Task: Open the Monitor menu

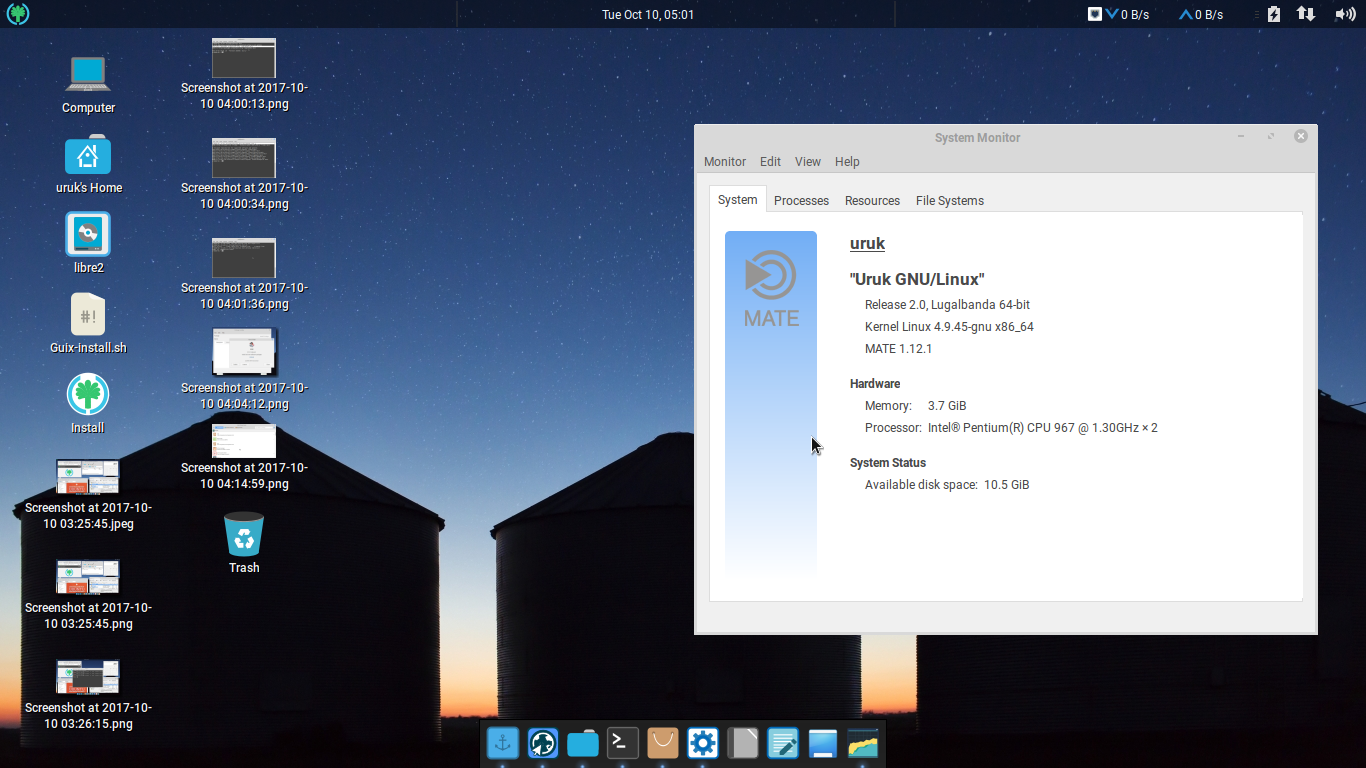Action: pyautogui.click(x=724, y=161)
